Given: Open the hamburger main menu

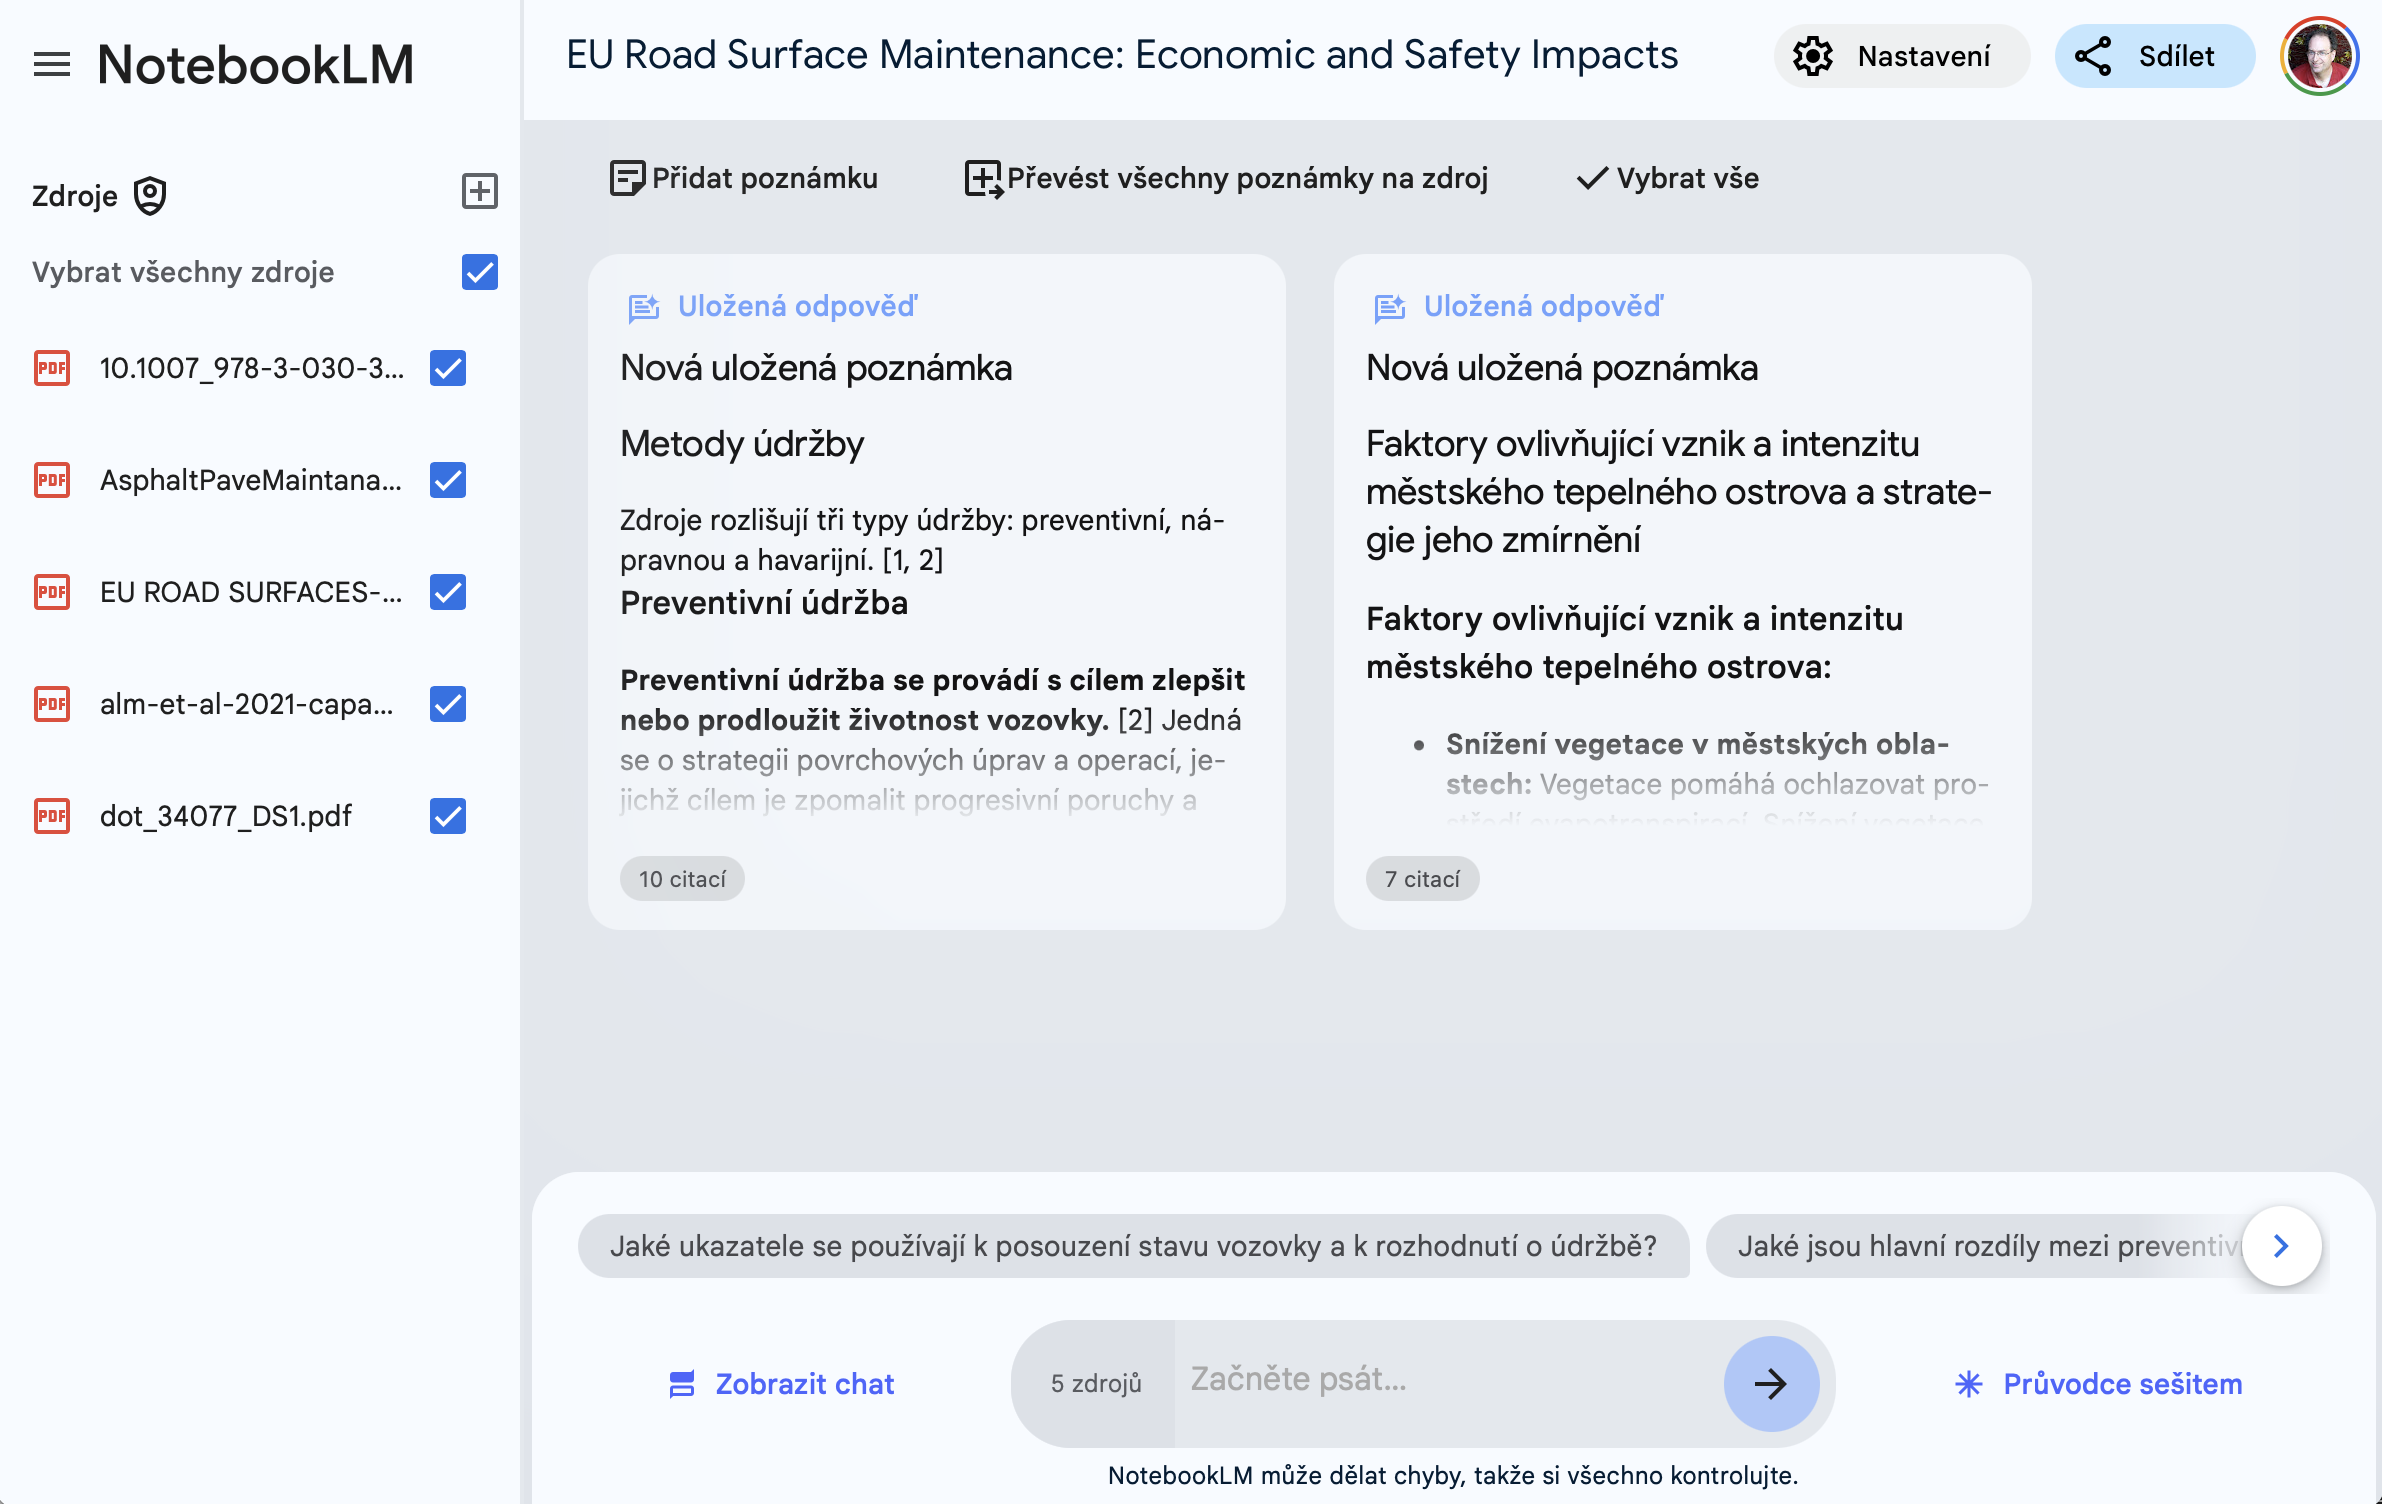Looking at the screenshot, I should click(x=52, y=65).
